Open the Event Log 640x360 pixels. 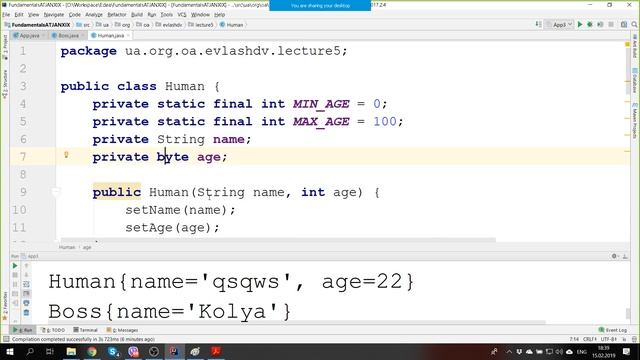[613, 330]
